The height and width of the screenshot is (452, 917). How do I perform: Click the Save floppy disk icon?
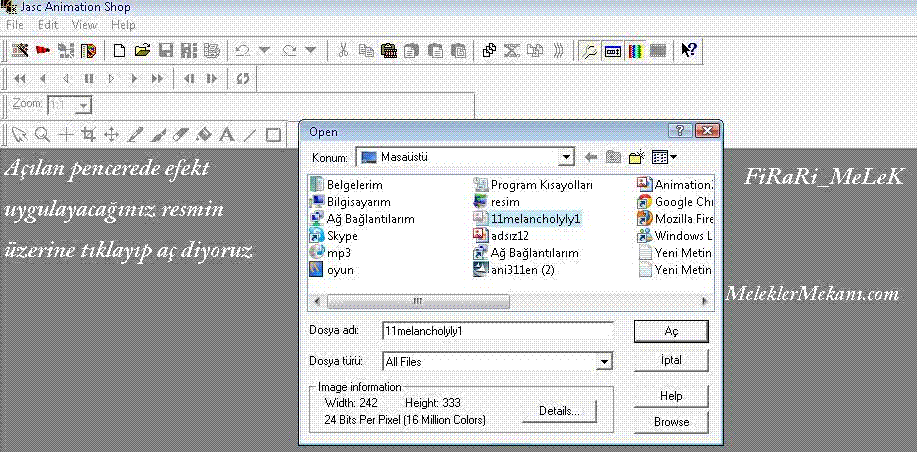165,49
